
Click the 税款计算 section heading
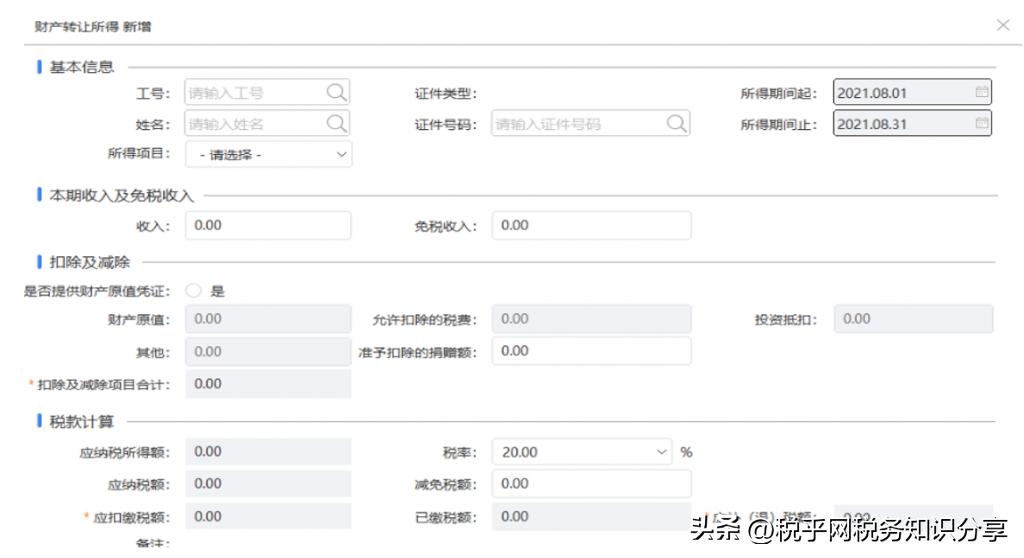82,421
